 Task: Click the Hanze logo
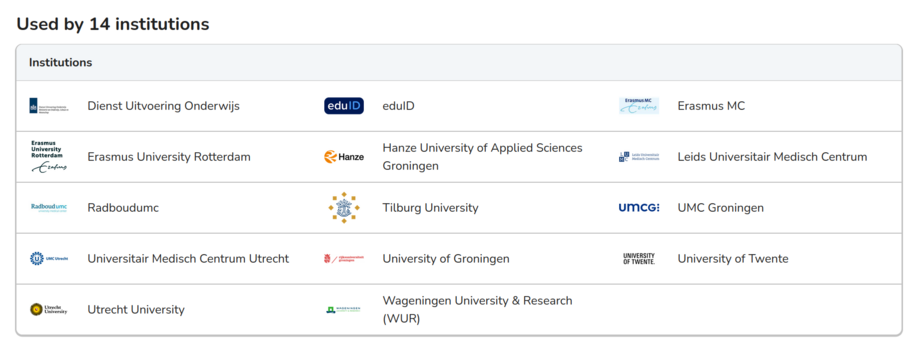[344, 157]
